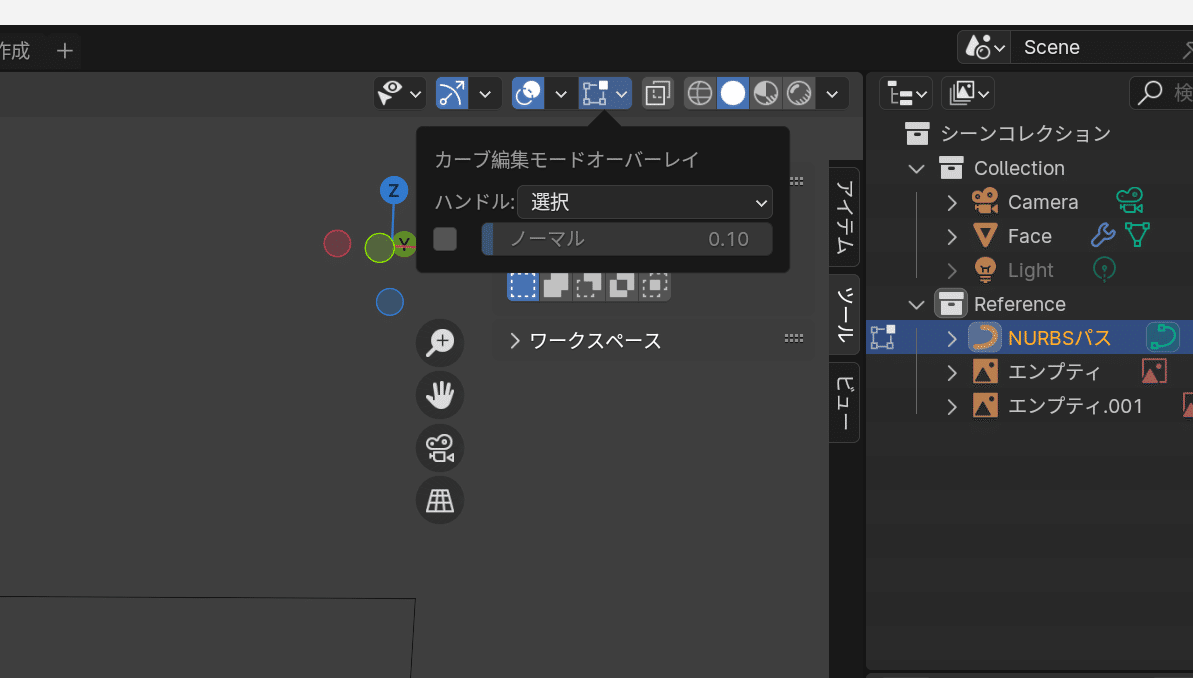
Task: Select subtract selection mode icon
Action: pos(589,285)
